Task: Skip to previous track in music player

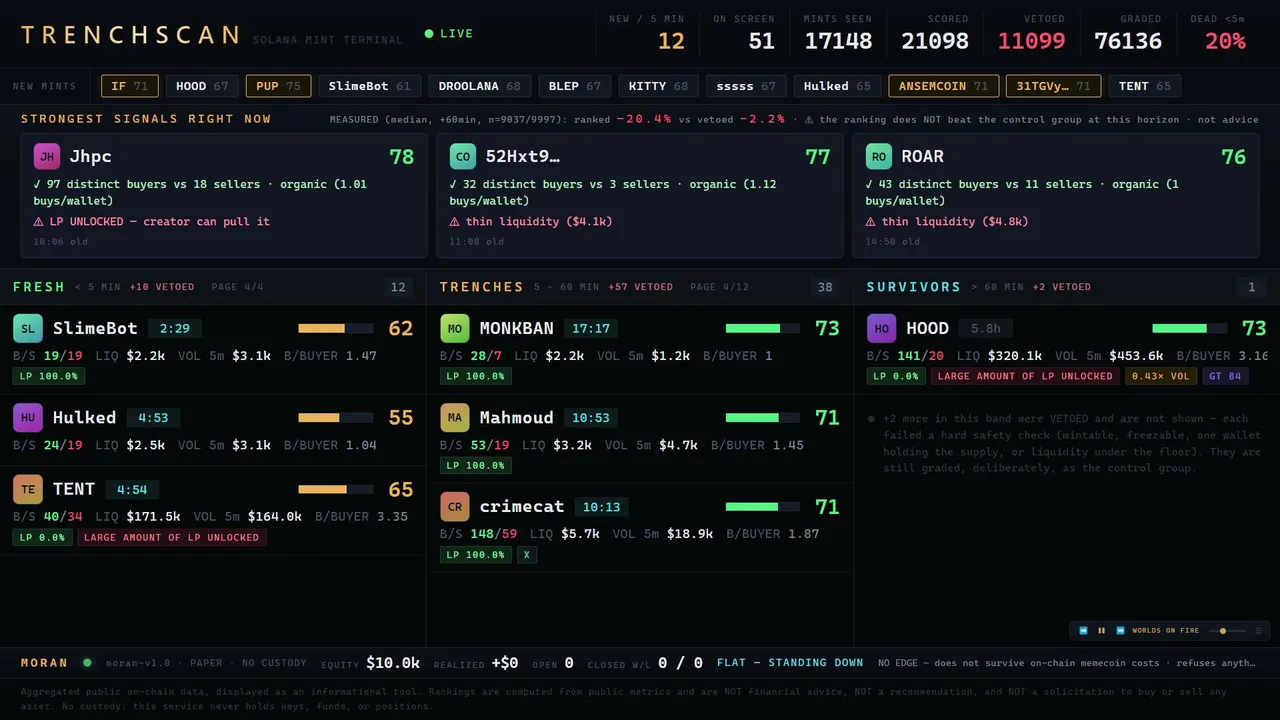Action: point(1083,631)
